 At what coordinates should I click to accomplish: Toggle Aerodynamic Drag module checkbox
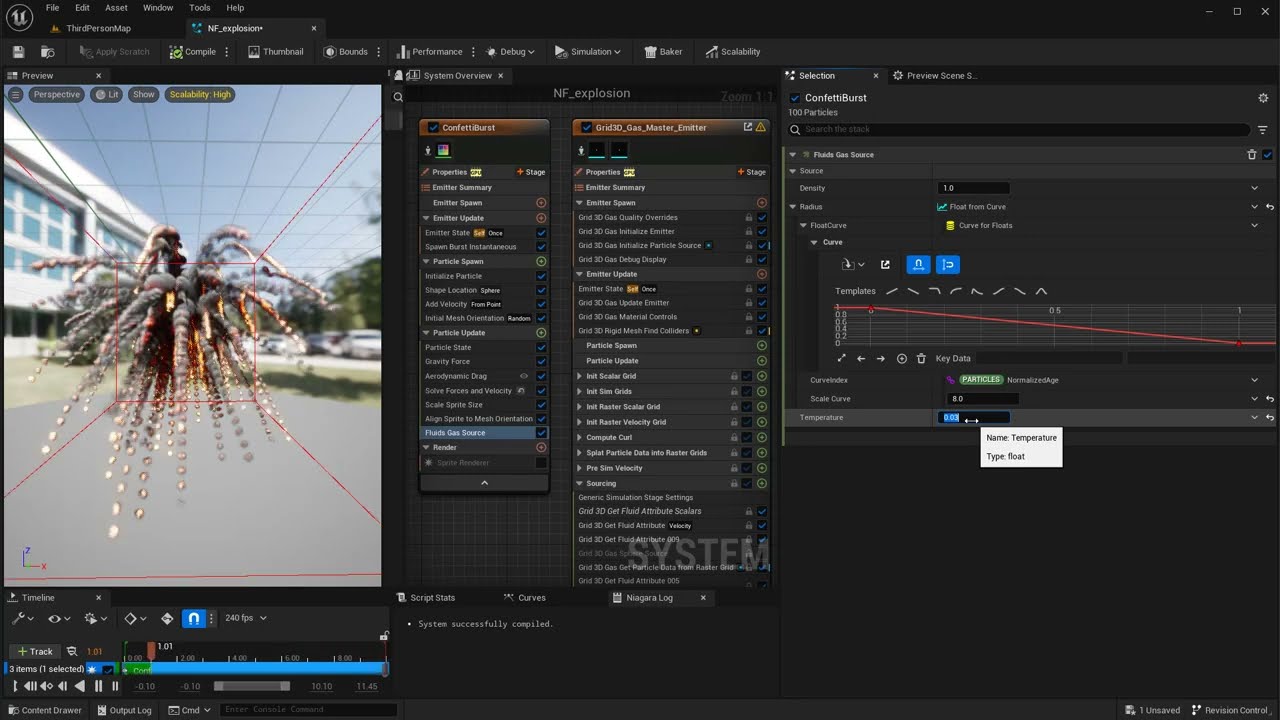click(x=541, y=376)
